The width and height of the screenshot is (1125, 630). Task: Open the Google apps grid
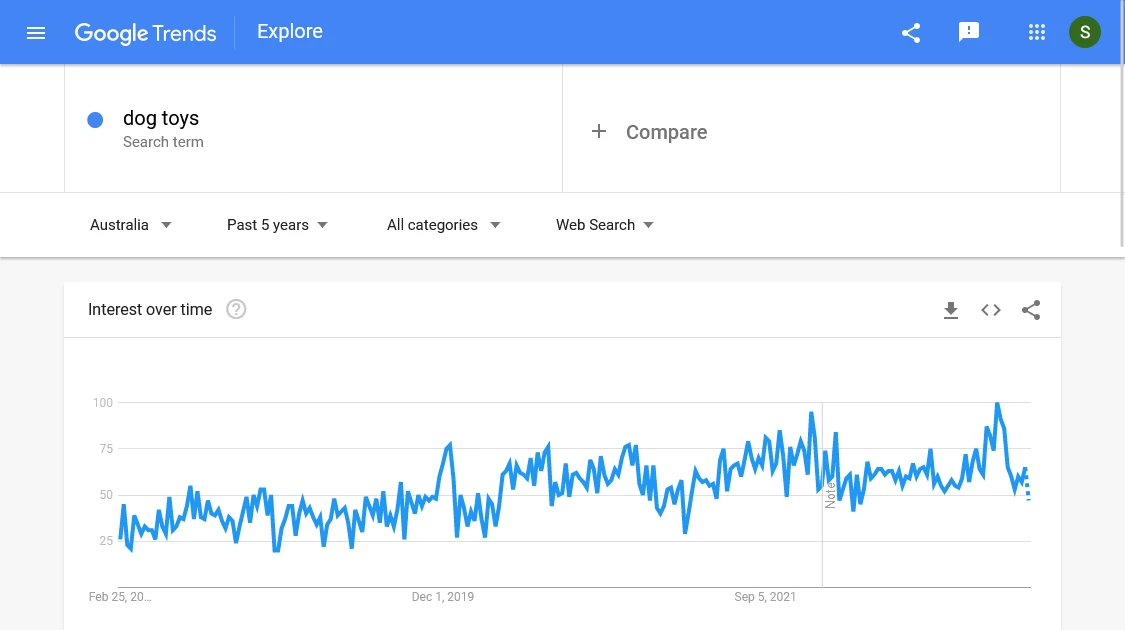coord(1036,32)
